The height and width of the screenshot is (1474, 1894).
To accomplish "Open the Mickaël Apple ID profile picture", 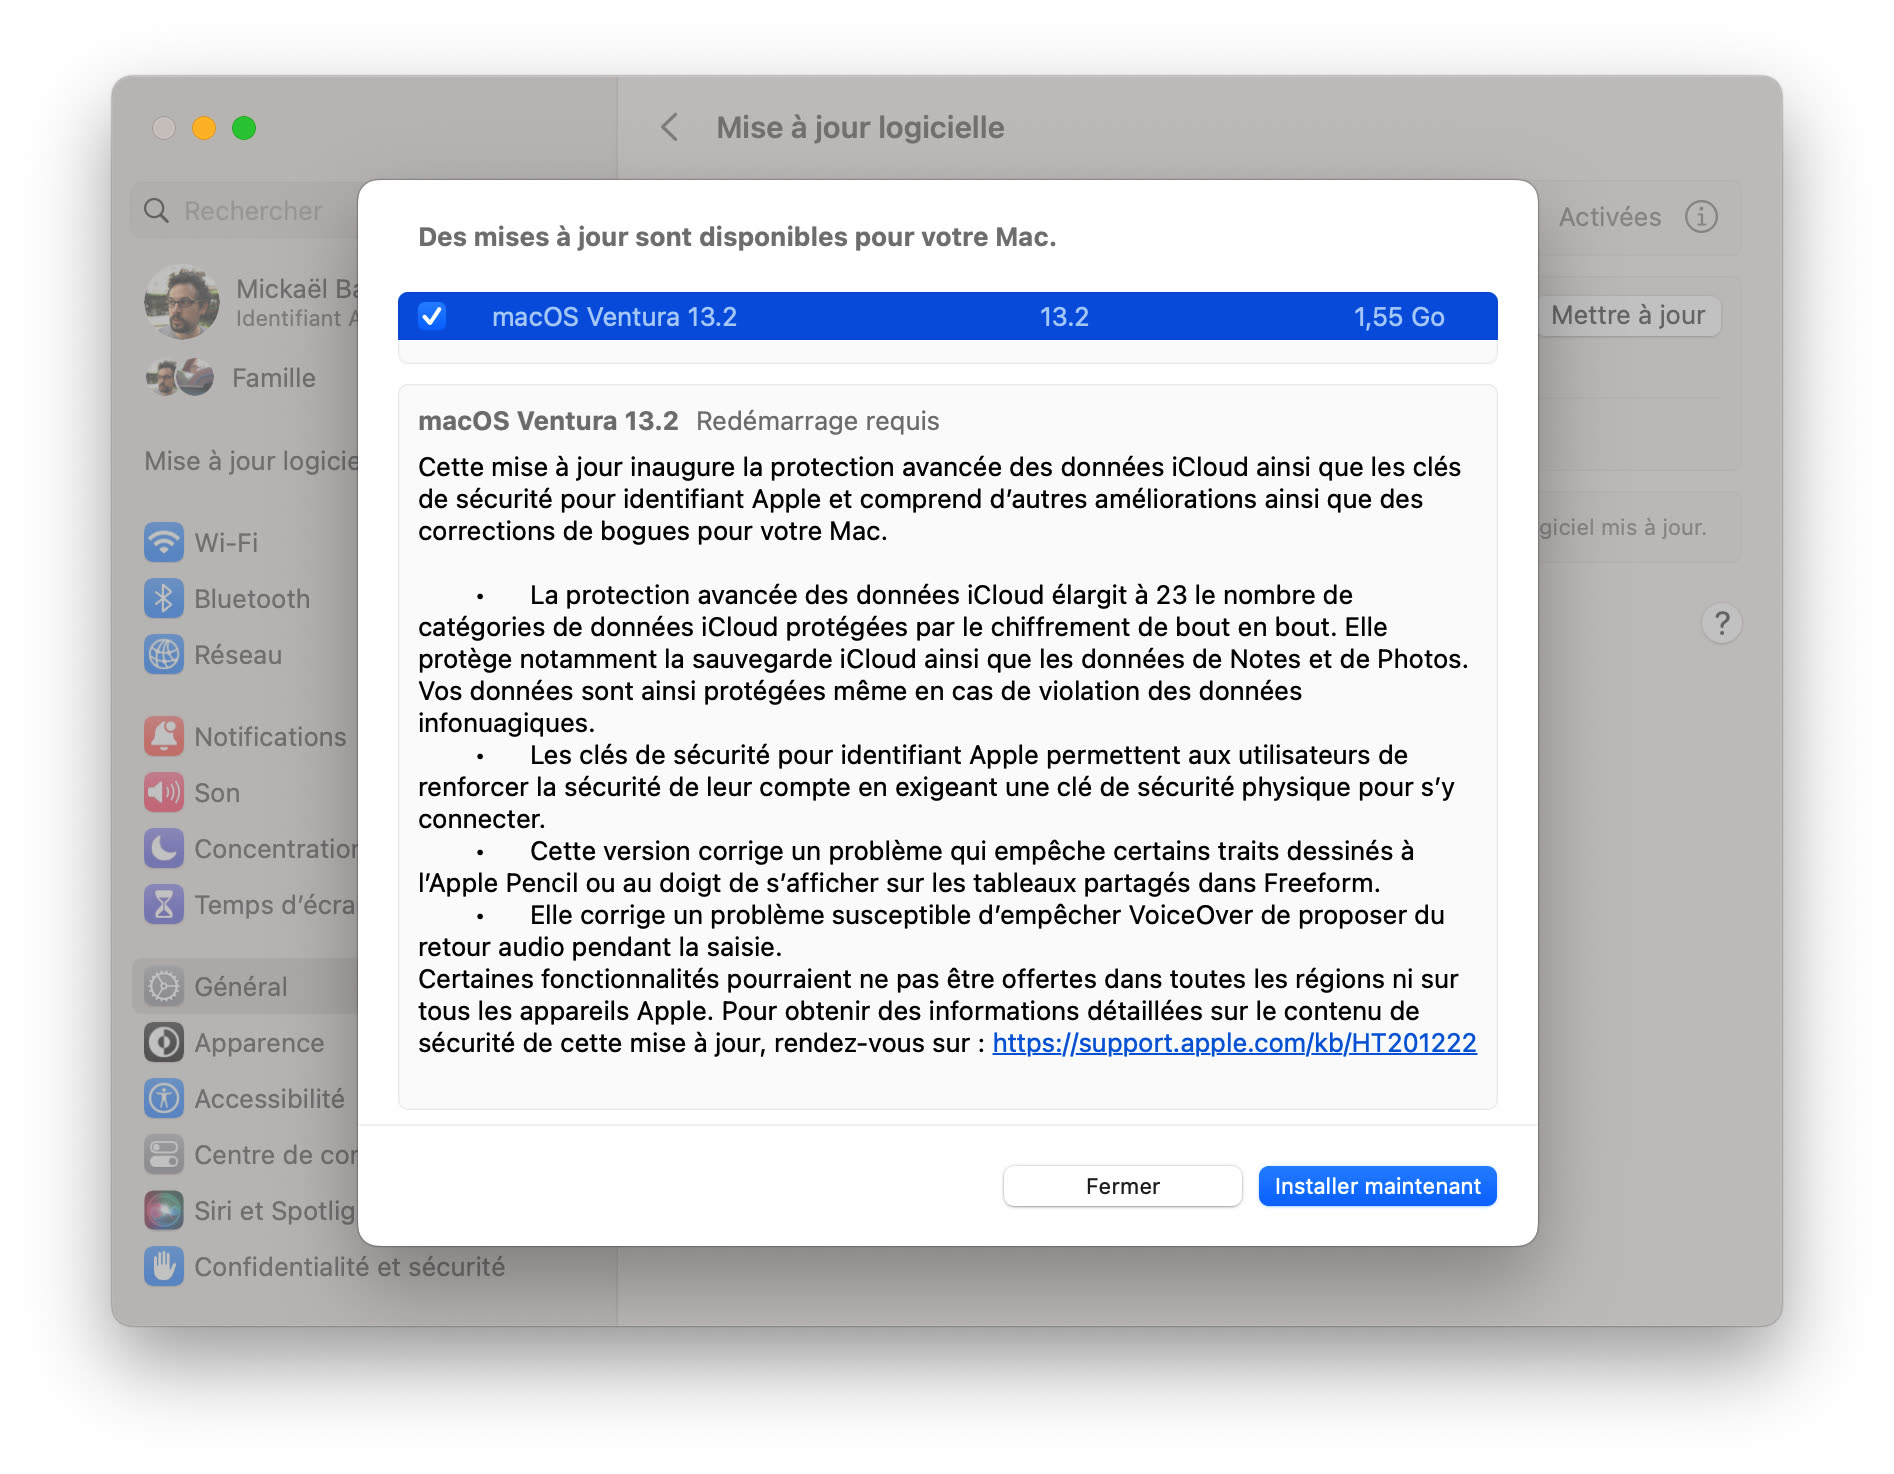I will 181,301.
